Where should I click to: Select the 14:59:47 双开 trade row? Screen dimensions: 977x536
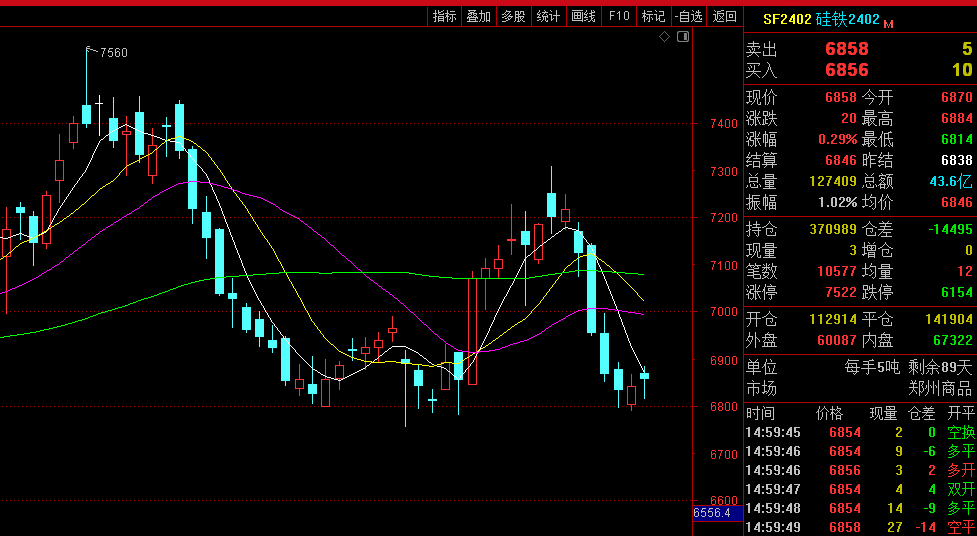(860, 489)
